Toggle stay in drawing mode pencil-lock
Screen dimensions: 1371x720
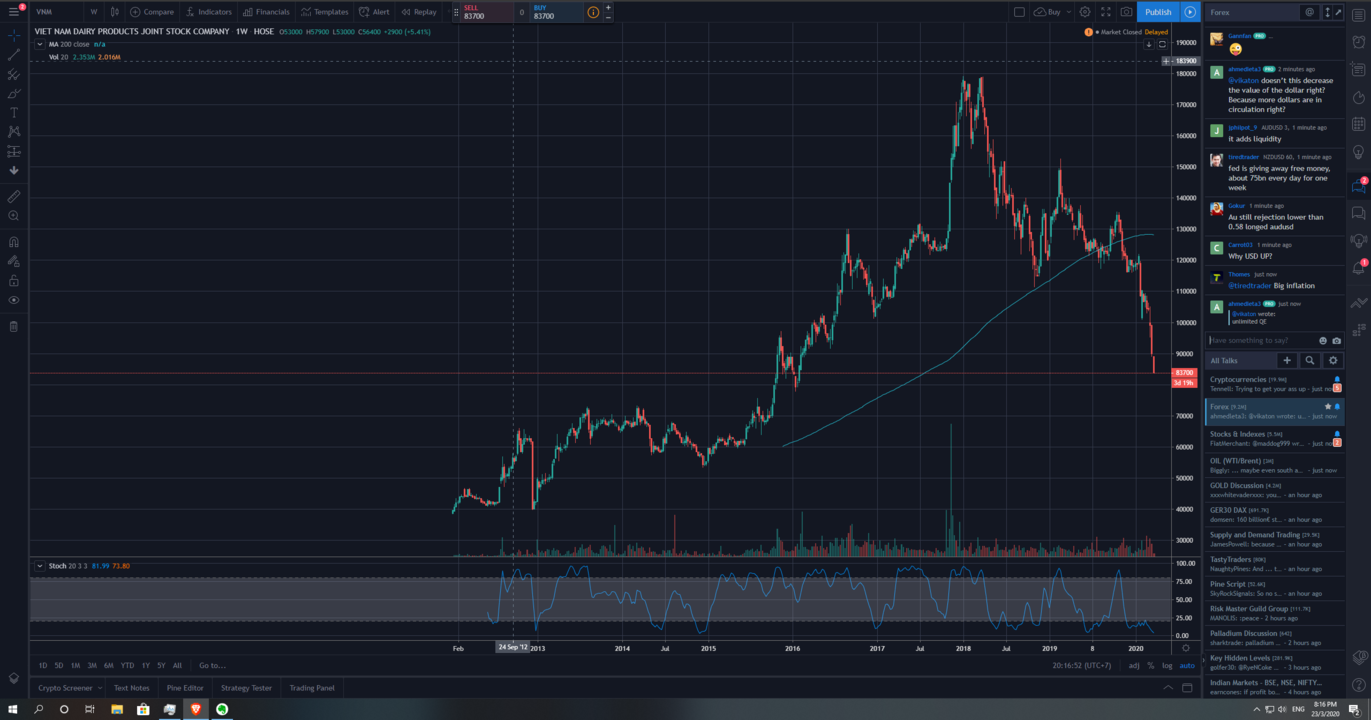(14, 261)
